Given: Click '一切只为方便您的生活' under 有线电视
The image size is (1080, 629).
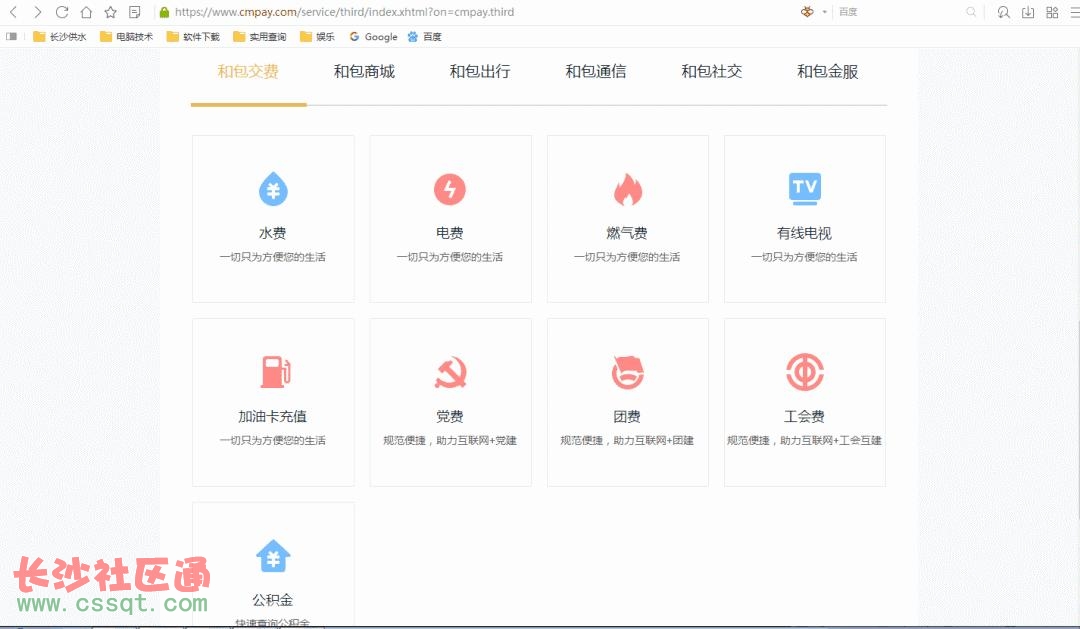Looking at the screenshot, I should 804,257.
